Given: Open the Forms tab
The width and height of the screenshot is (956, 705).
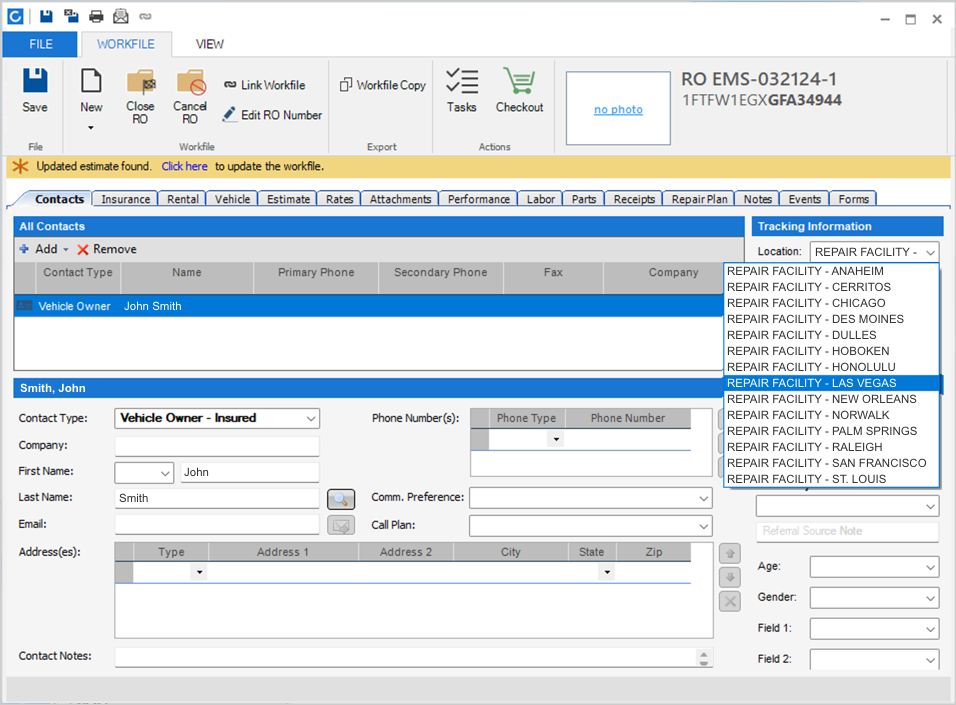Looking at the screenshot, I should click(x=853, y=199).
